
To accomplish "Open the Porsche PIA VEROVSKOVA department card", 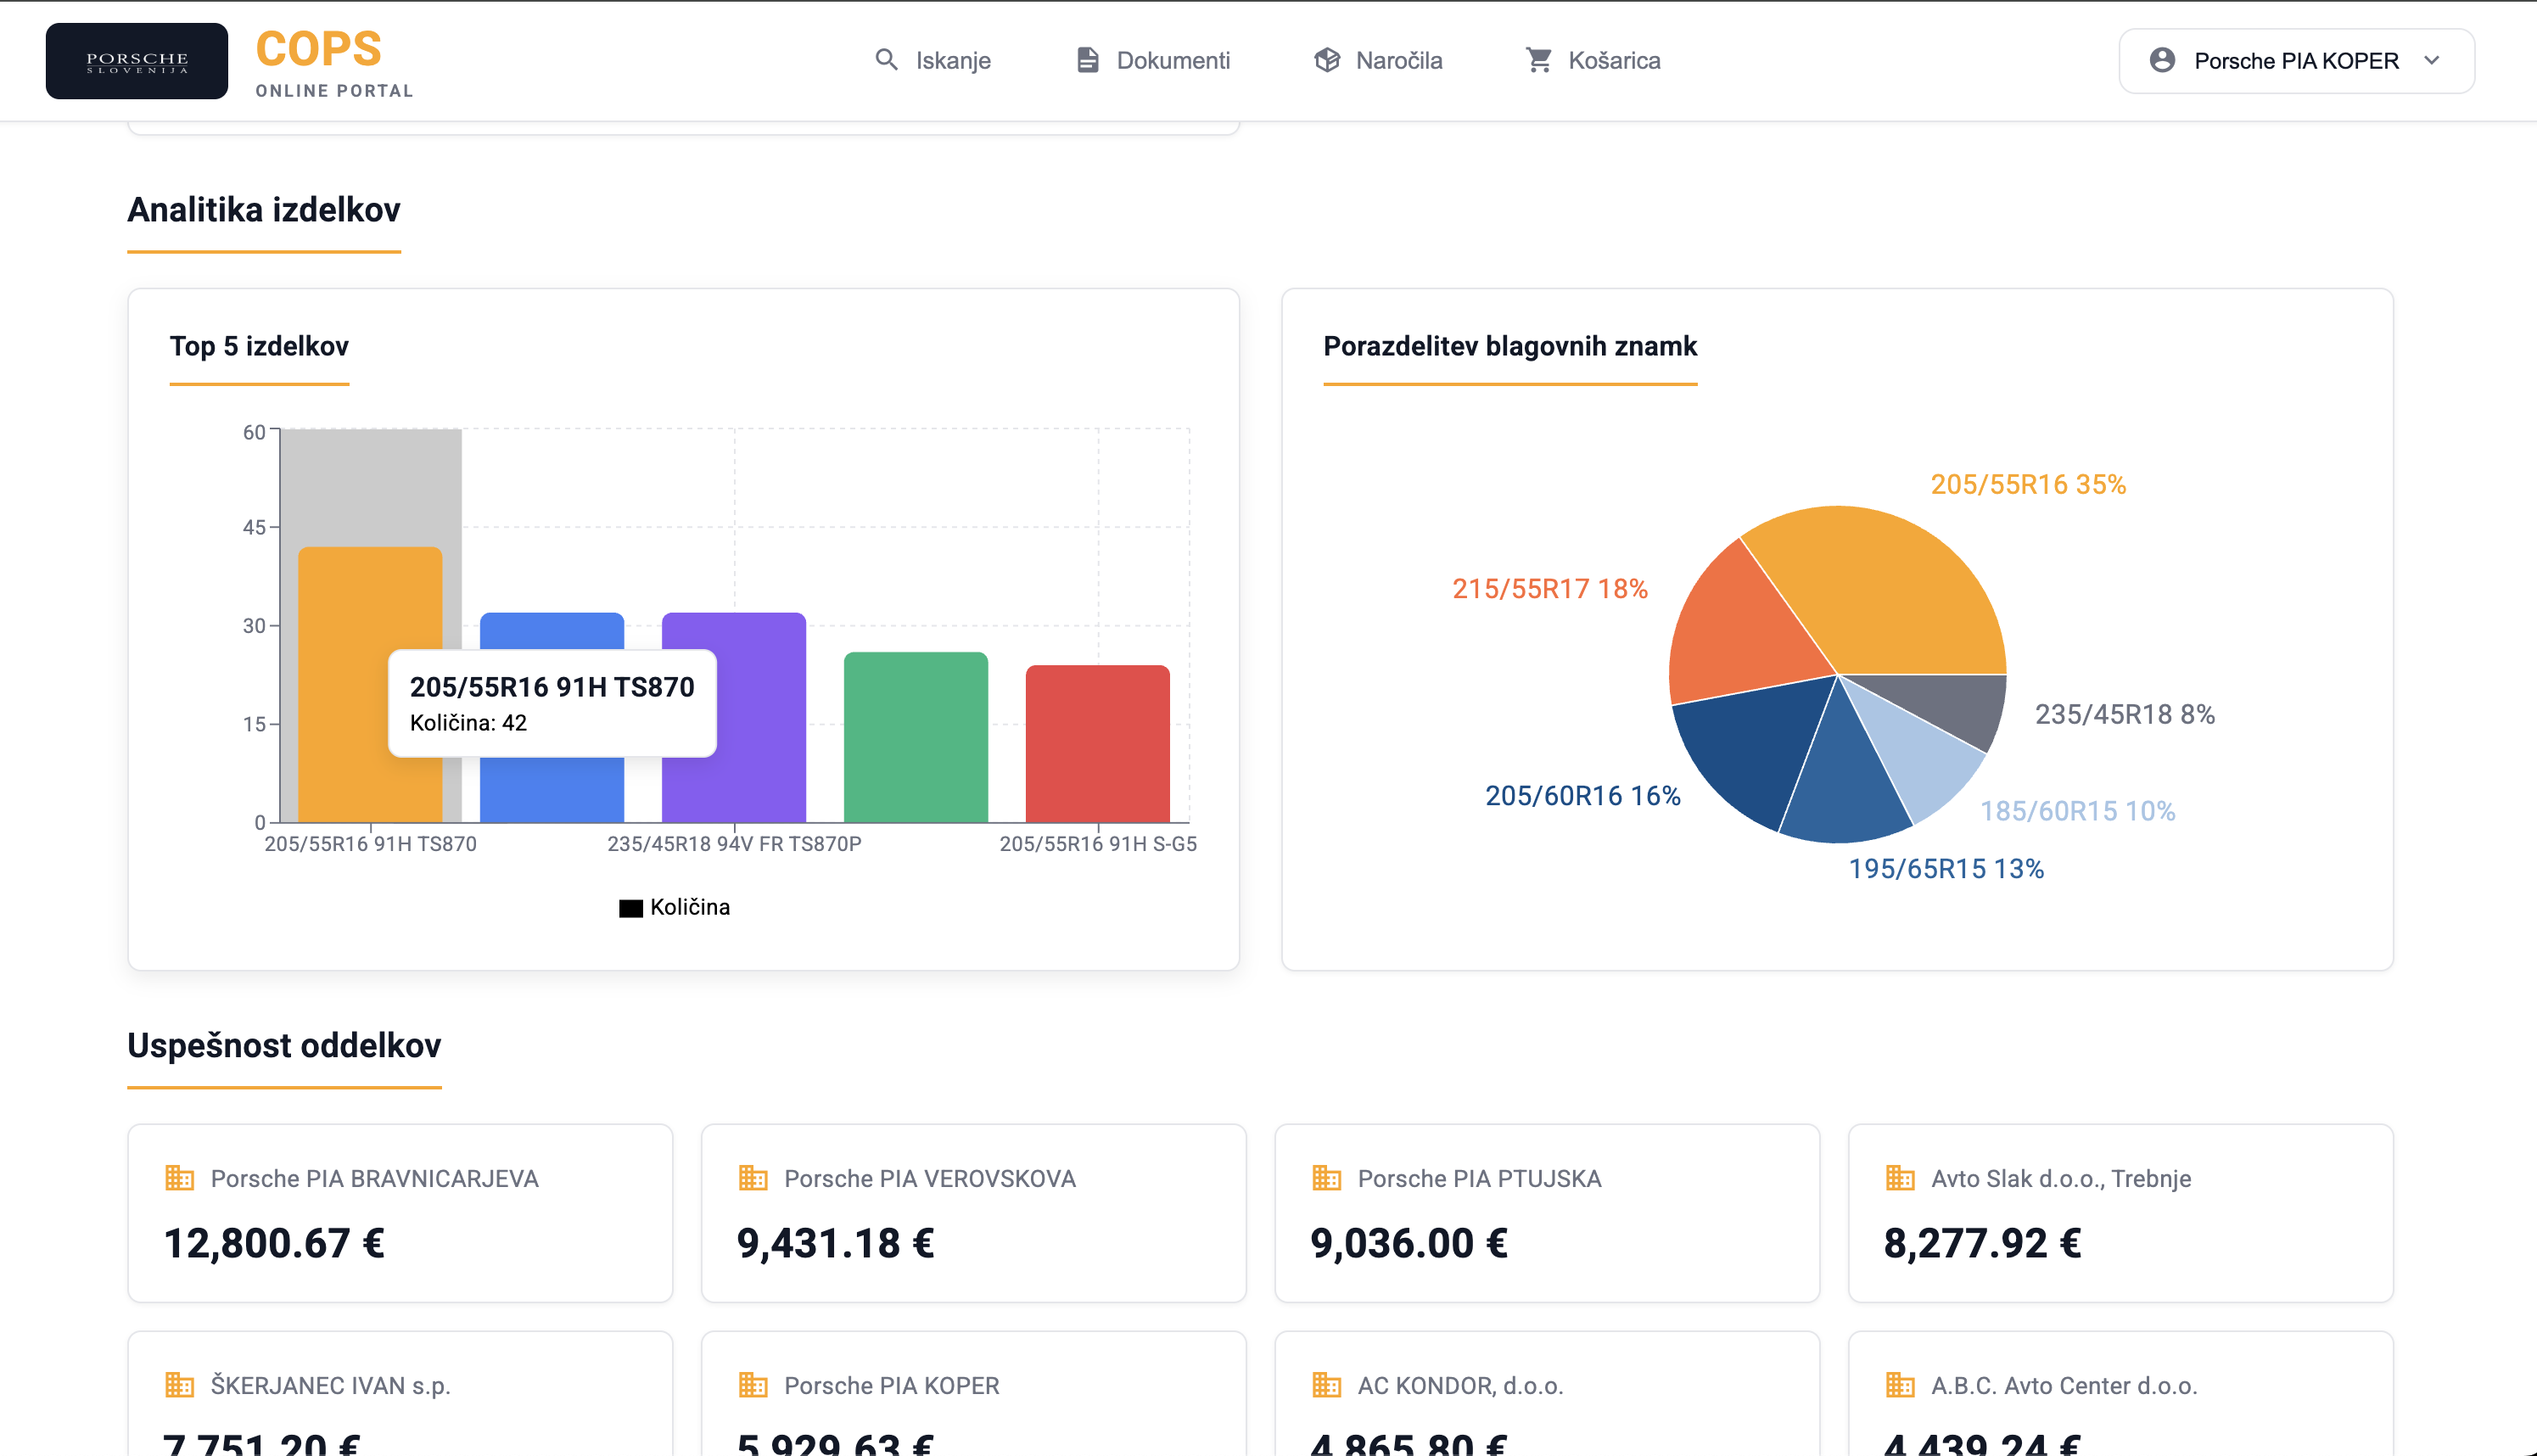I will 974,1212.
